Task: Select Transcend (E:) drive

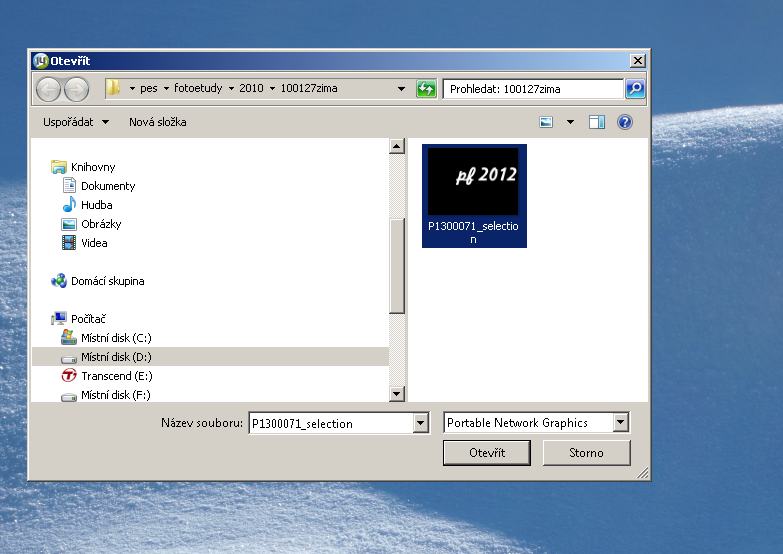Action: 116,376
